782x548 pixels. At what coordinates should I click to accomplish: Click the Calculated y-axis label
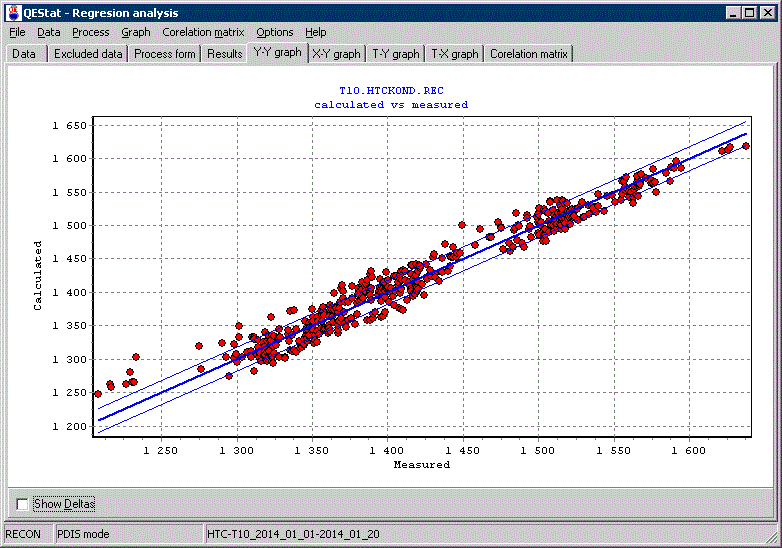[38, 276]
